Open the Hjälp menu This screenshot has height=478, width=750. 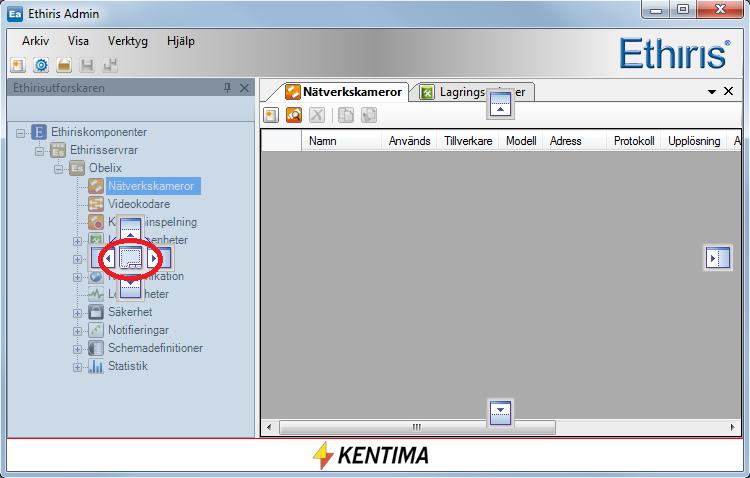click(181, 41)
